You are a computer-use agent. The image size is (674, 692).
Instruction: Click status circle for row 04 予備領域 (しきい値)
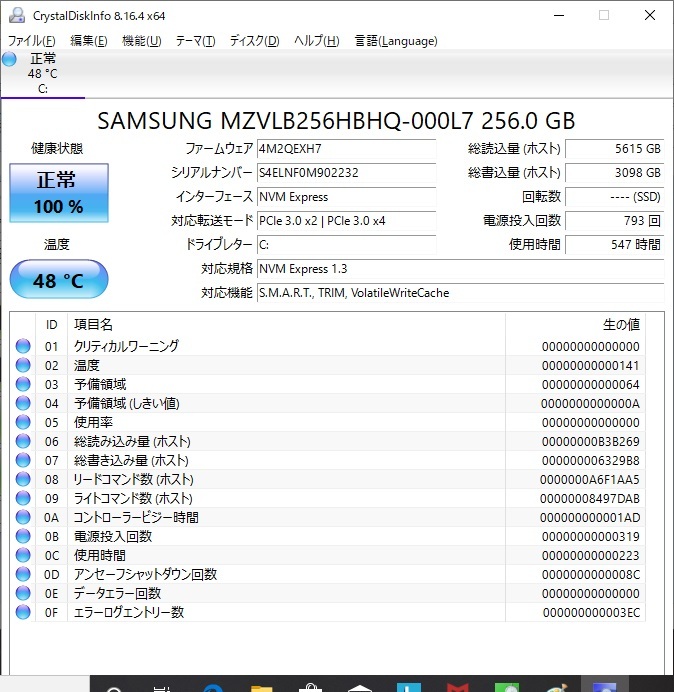click(x=23, y=403)
